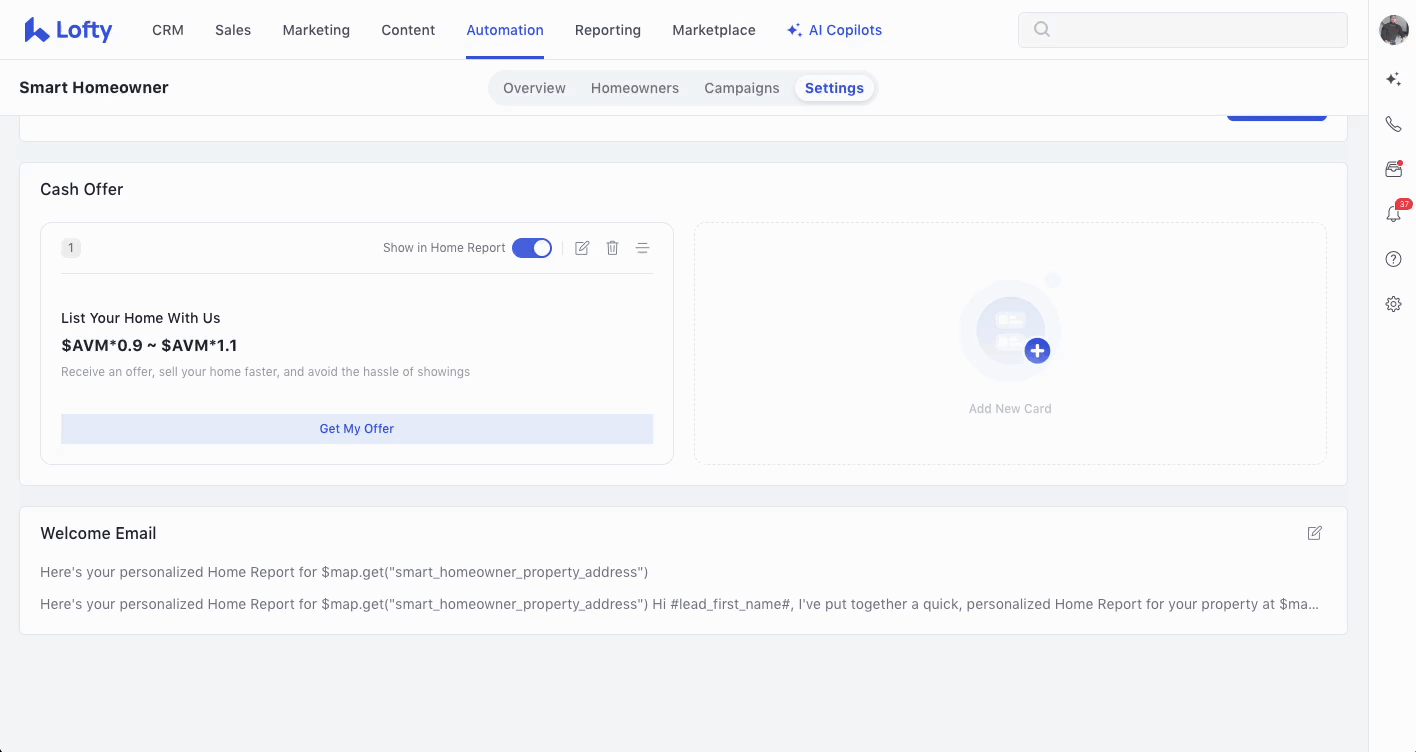Screen dimensions: 1416x752
Task: Add New Card to Cash Offer
Action: [1010, 343]
